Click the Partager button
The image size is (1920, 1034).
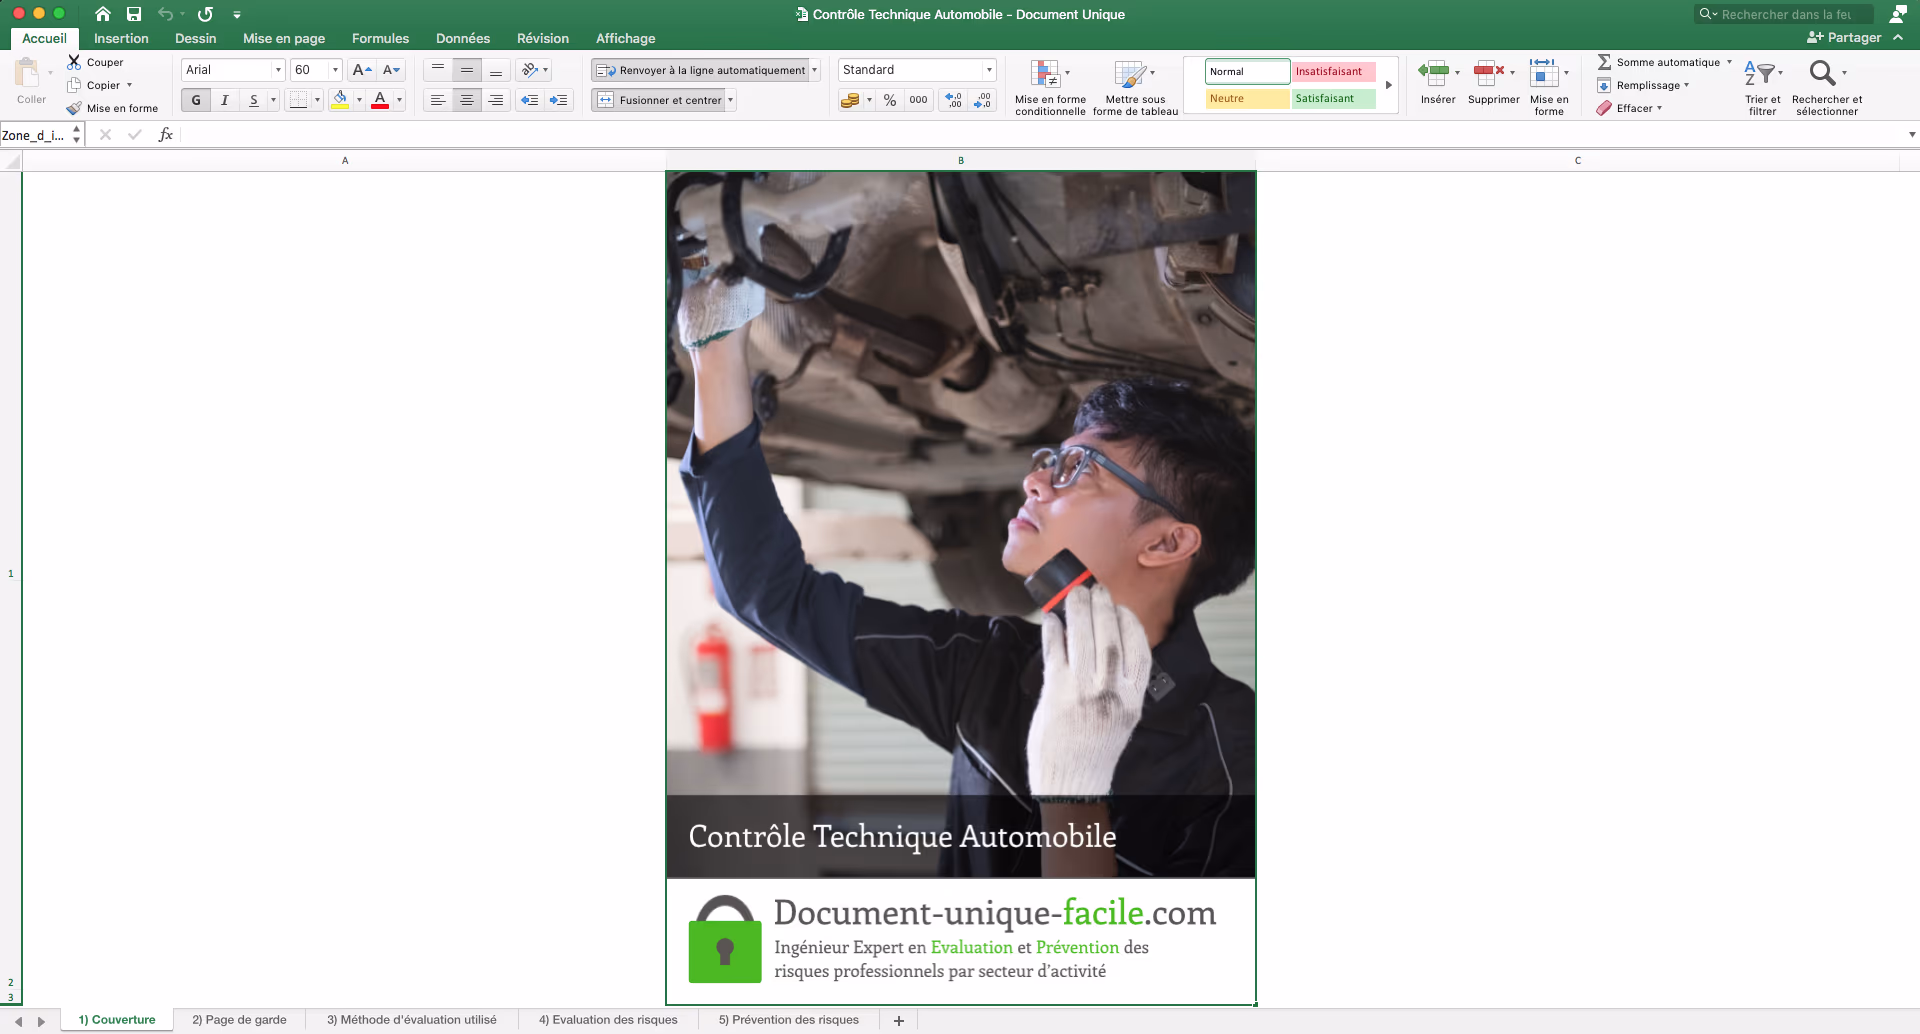click(x=1844, y=37)
